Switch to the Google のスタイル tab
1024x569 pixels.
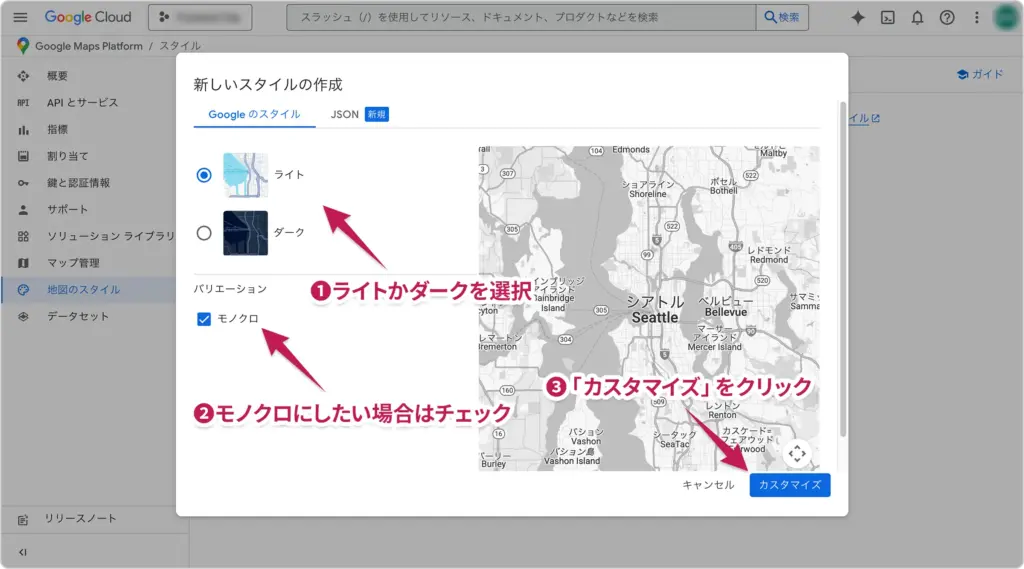click(x=254, y=114)
